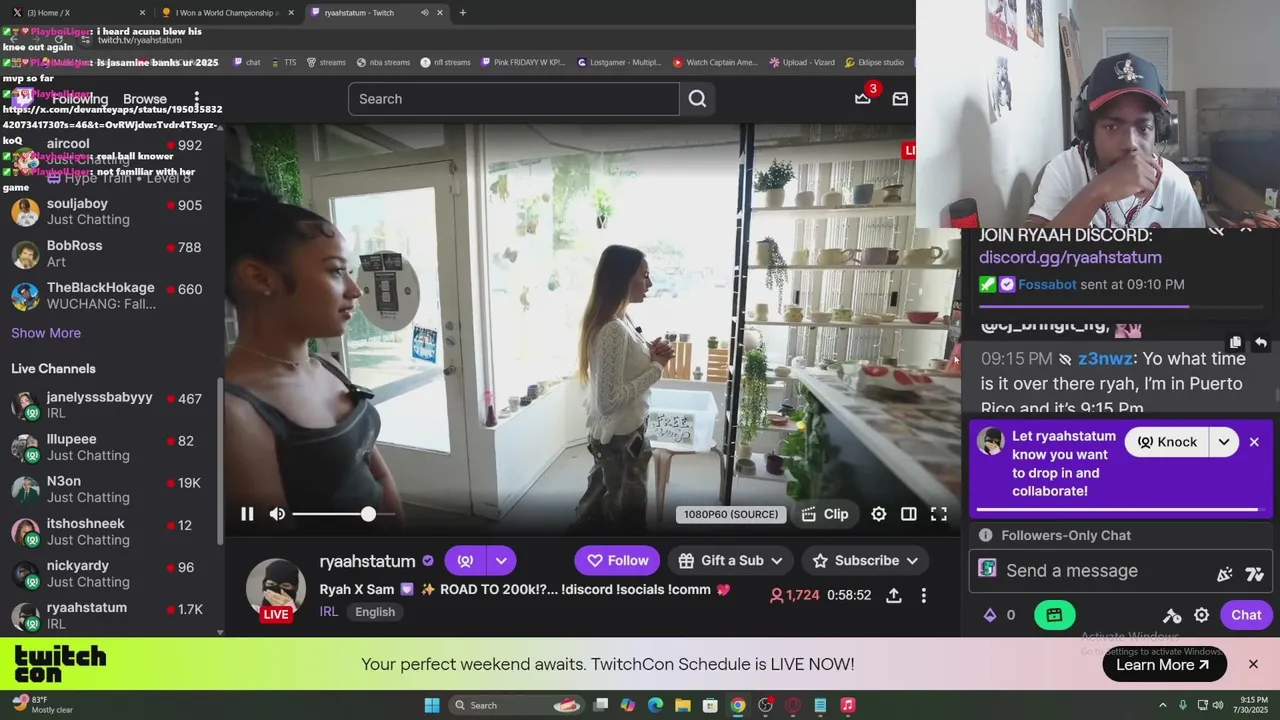Open the nba streams bookmark

(383, 62)
